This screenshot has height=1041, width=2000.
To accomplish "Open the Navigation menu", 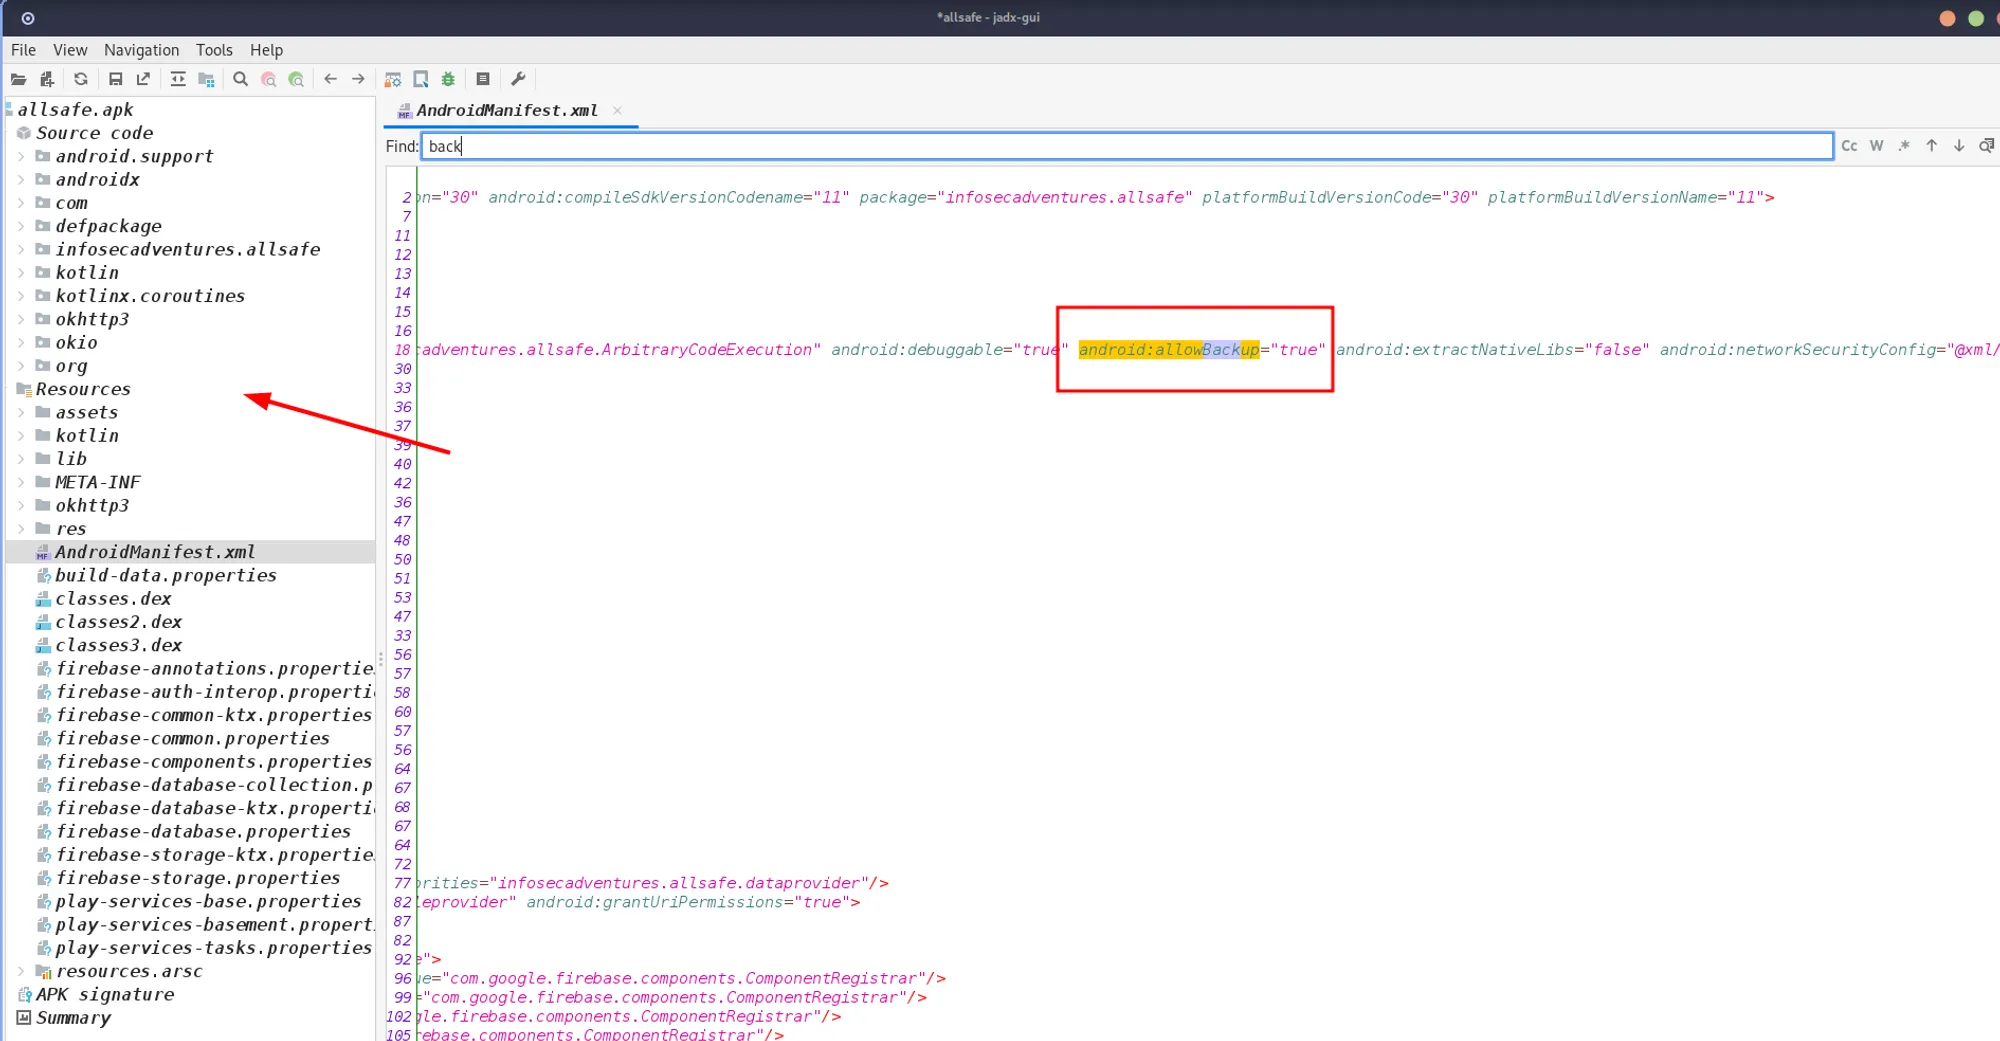I will pos(141,50).
